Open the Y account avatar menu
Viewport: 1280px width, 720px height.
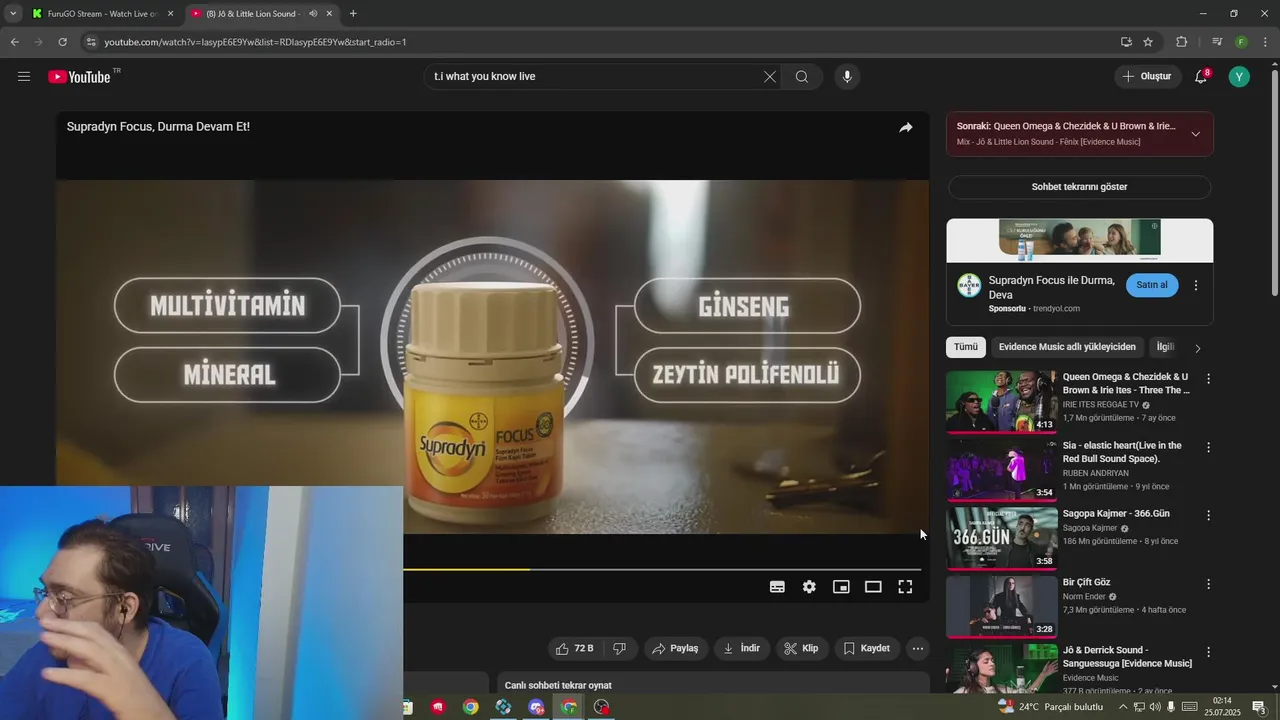(1239, 77)
